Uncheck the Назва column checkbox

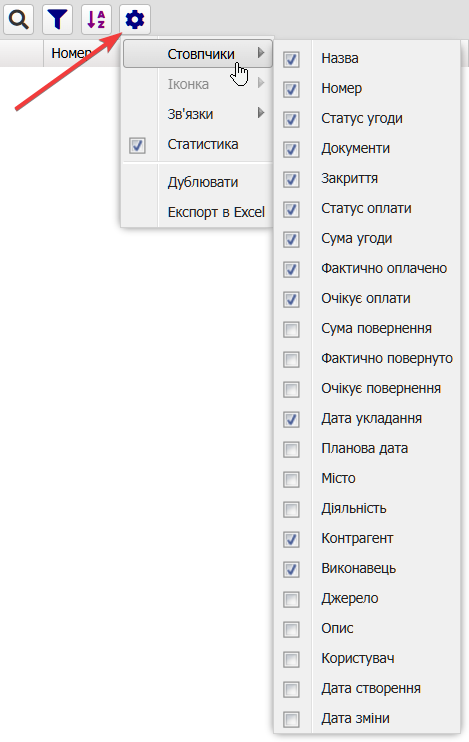click(291, 59)
